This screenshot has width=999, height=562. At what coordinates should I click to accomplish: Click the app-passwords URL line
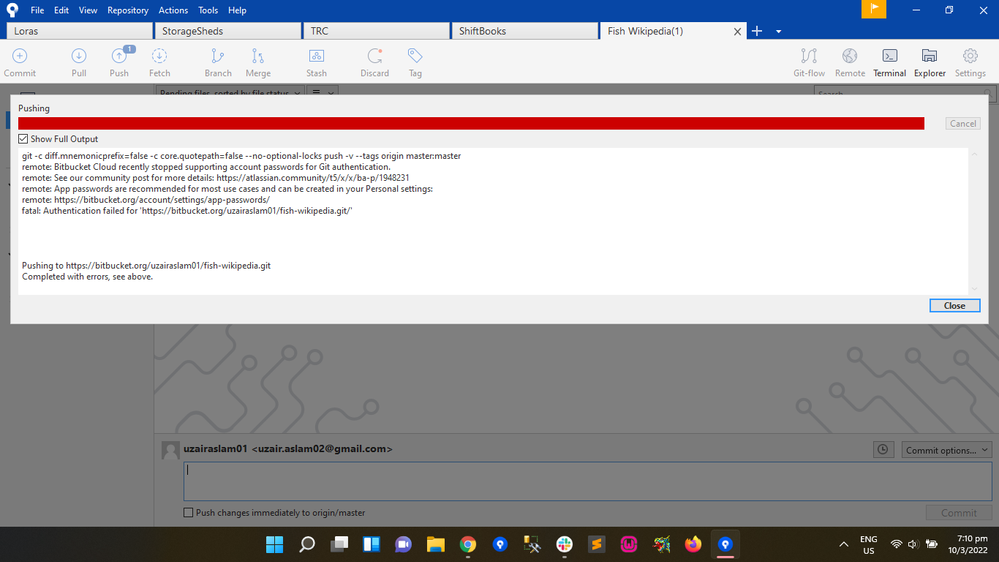point(146,200)
